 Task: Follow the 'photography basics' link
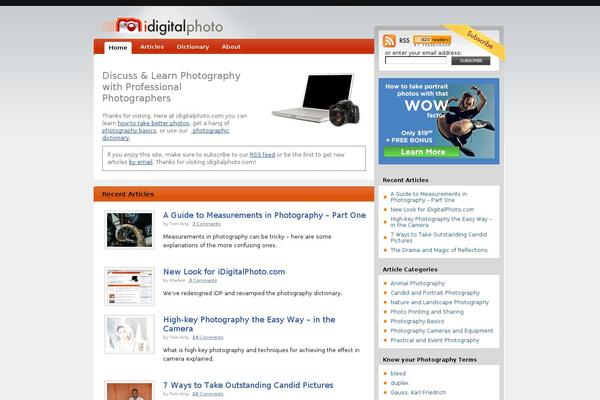(129, 131)
